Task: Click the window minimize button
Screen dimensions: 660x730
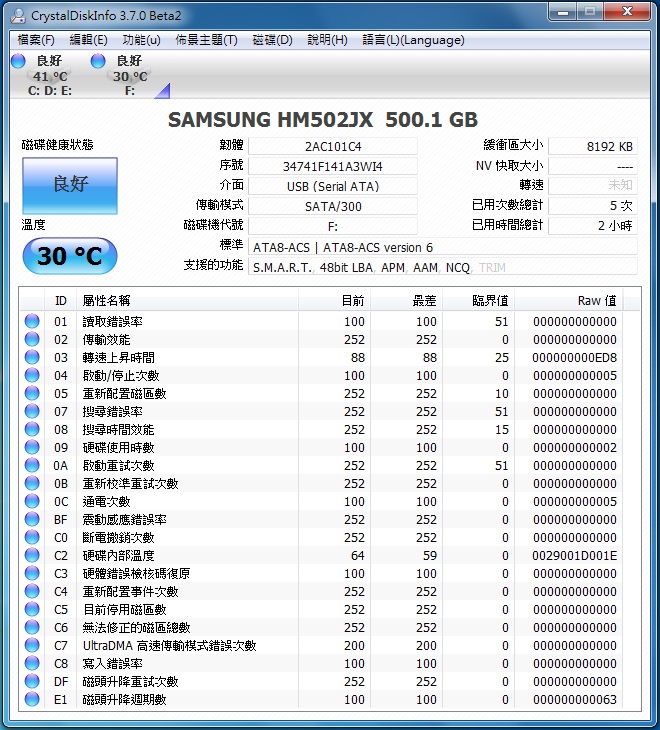Action: coord(563,12)
